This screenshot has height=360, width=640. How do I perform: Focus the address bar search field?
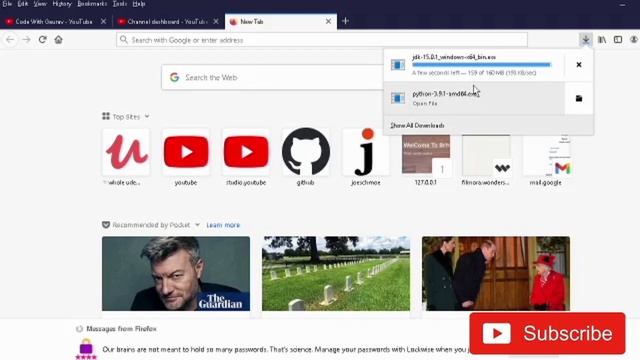tap(322, 40)
